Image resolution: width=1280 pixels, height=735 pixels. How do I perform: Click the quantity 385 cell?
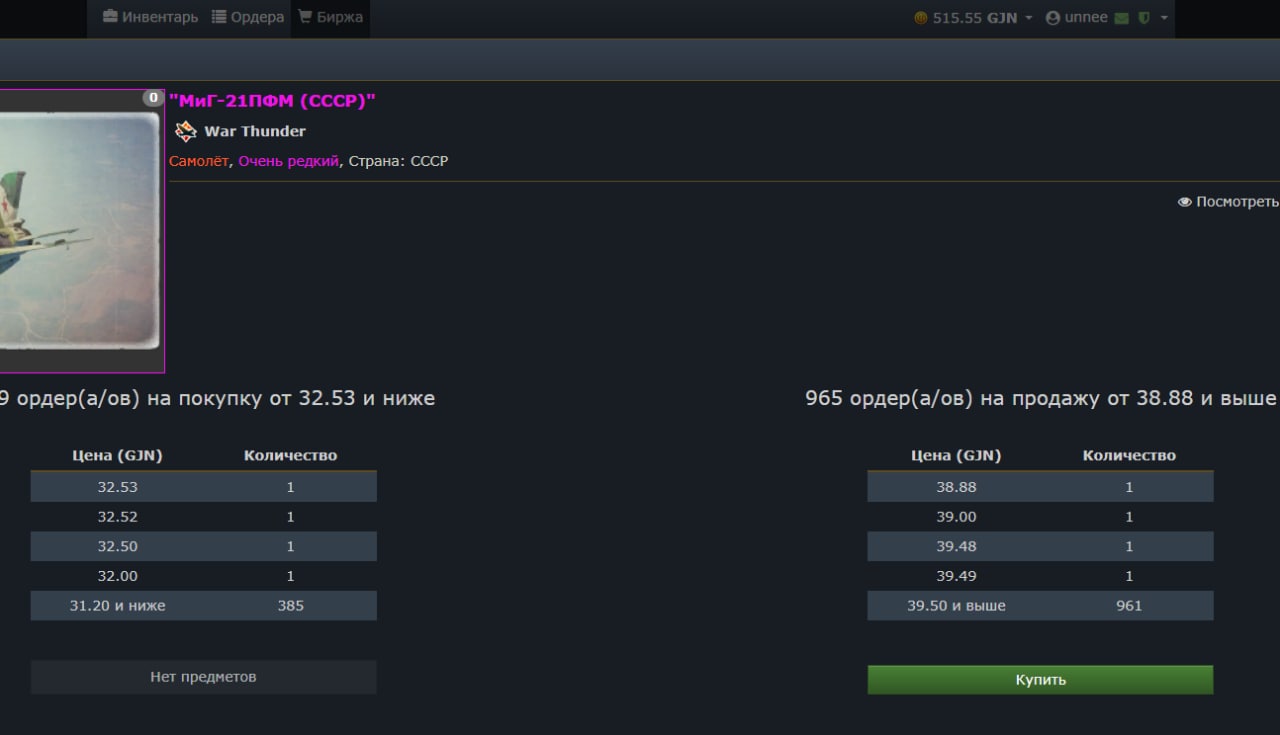(290, 605)
